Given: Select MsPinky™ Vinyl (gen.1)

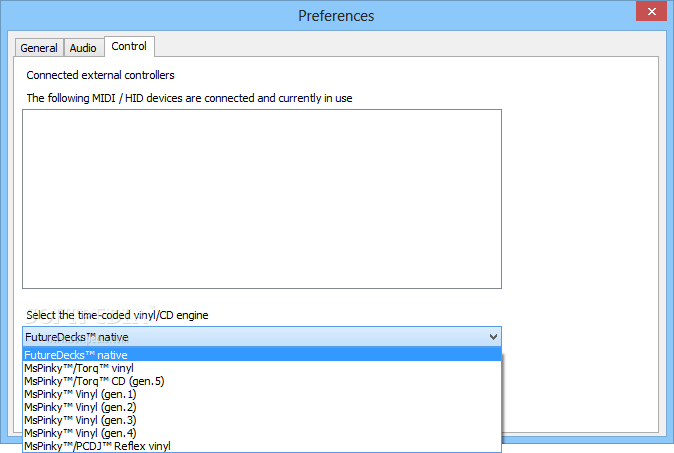Looking at the screenshot, I should 262,394.
